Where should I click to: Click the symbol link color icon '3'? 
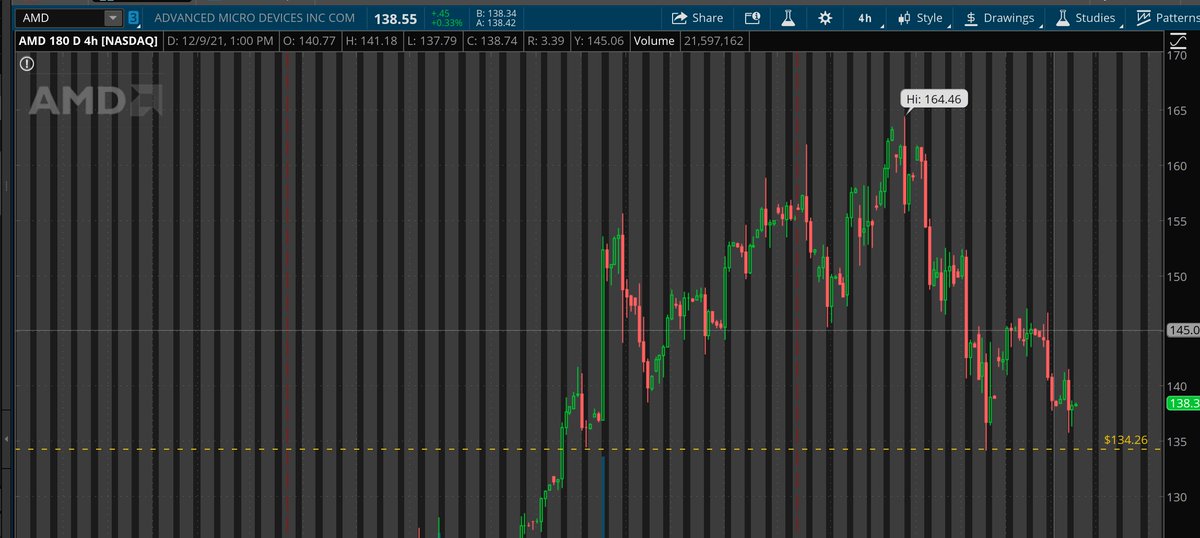(133, 18)
